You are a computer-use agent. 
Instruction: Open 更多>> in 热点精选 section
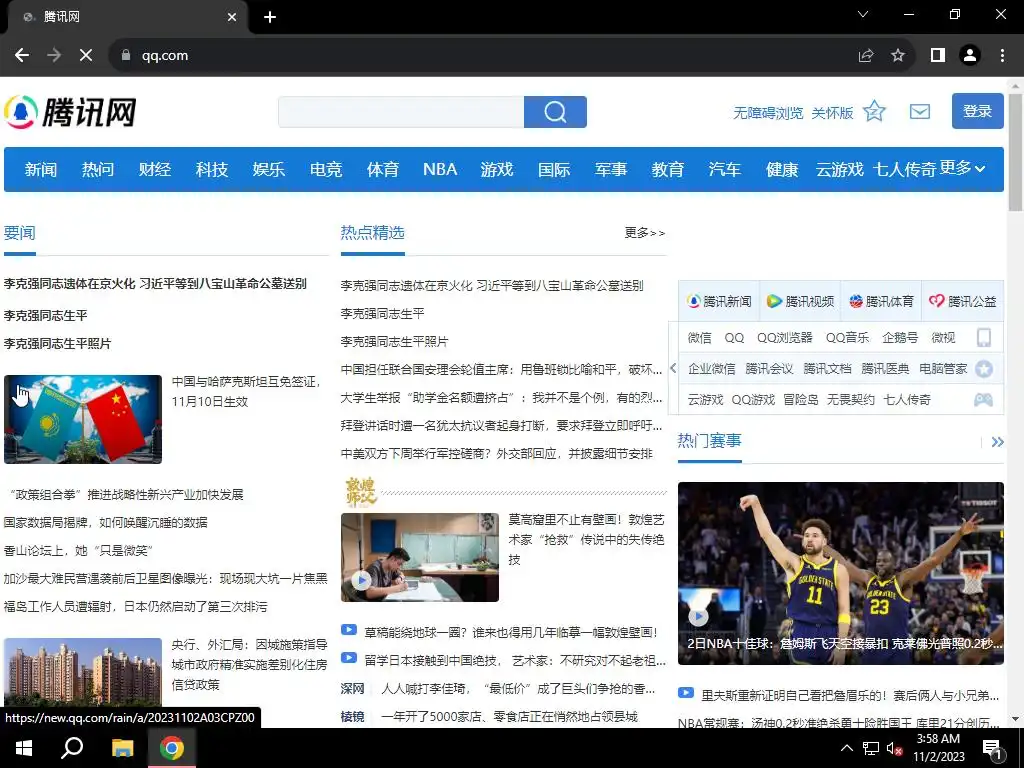pos(645,233)
